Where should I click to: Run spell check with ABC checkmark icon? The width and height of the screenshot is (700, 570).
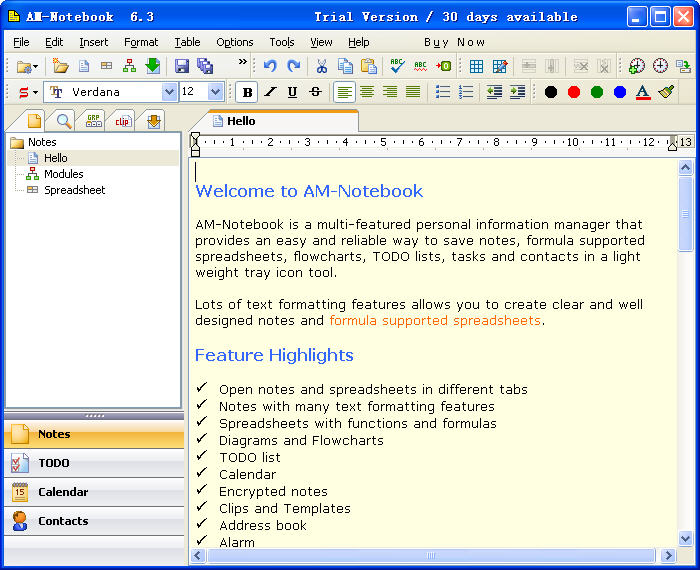(x=397, y=66)
